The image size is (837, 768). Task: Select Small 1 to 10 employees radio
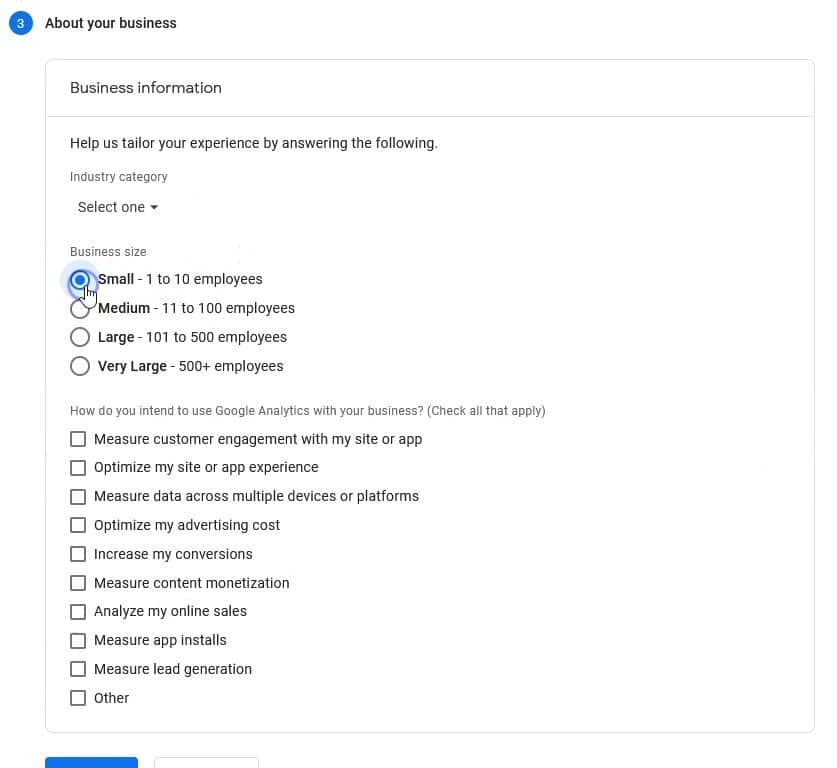point(80,280)
